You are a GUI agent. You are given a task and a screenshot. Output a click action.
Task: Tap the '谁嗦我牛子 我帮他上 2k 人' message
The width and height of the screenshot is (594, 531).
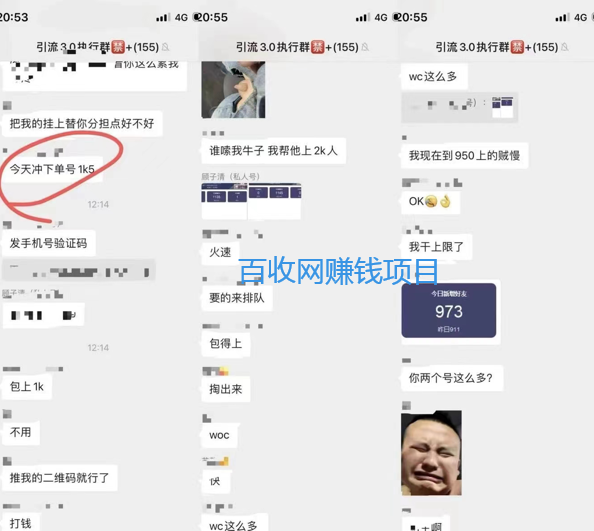pos(274,151)
